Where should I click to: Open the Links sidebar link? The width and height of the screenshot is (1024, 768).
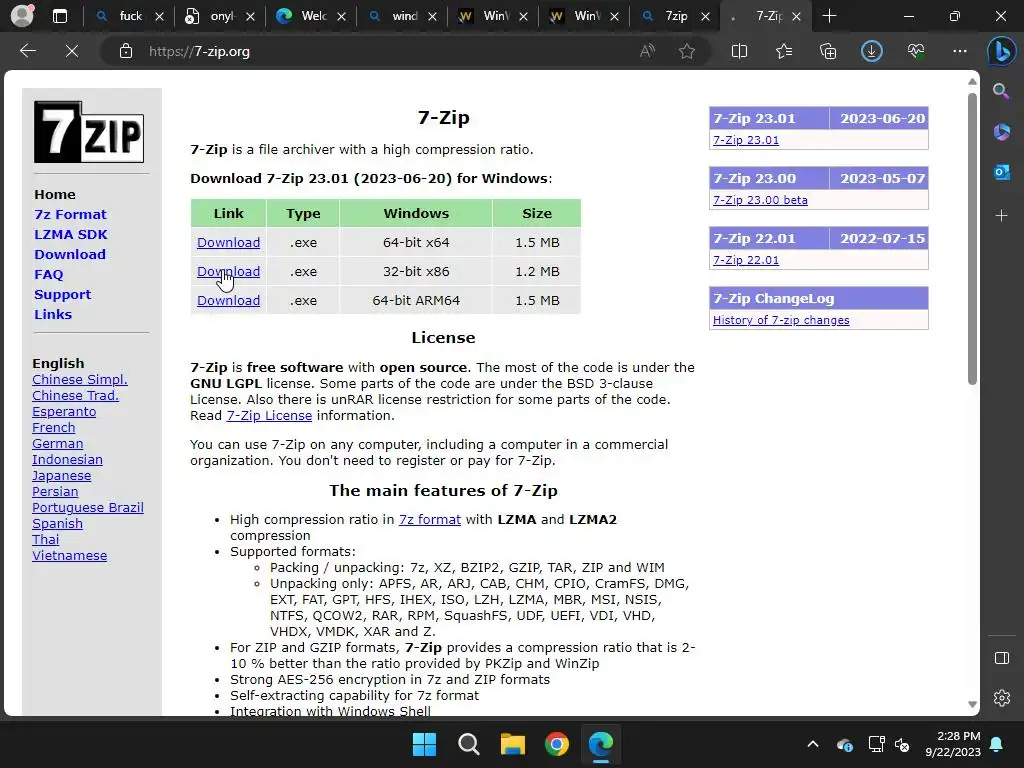click(x=53, y=314)
